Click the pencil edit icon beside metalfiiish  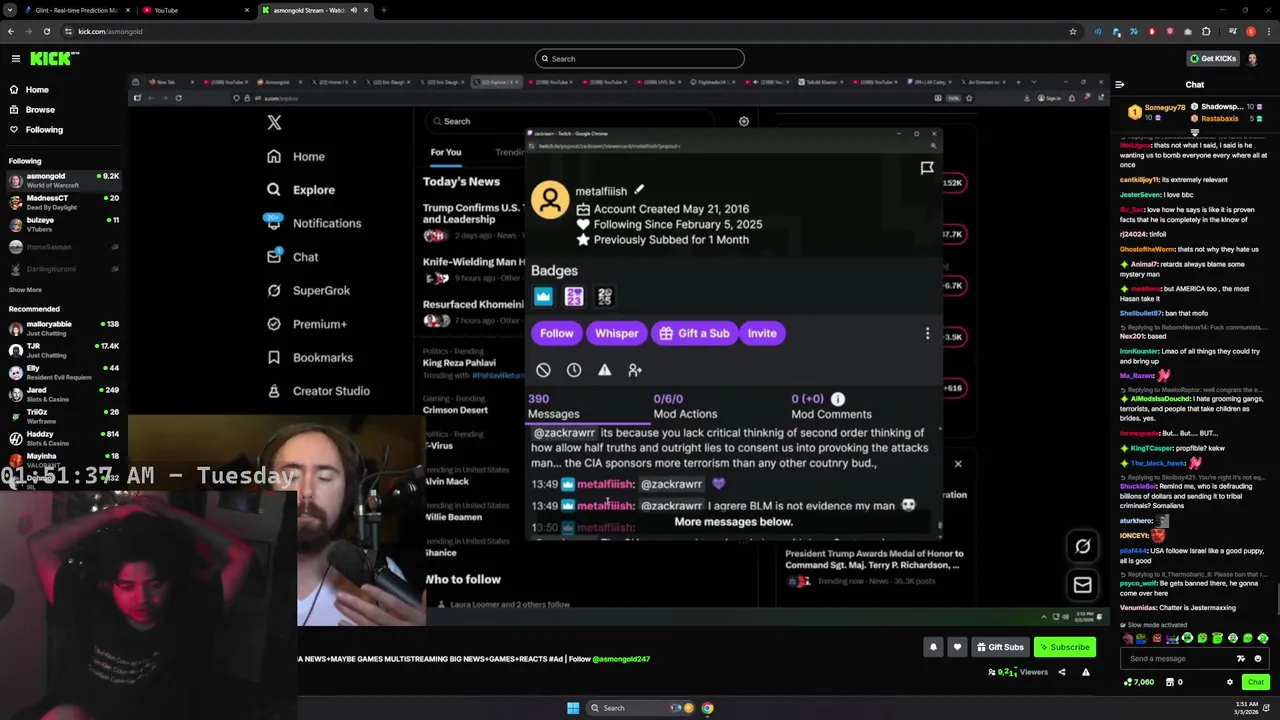(x=639, y=190)
